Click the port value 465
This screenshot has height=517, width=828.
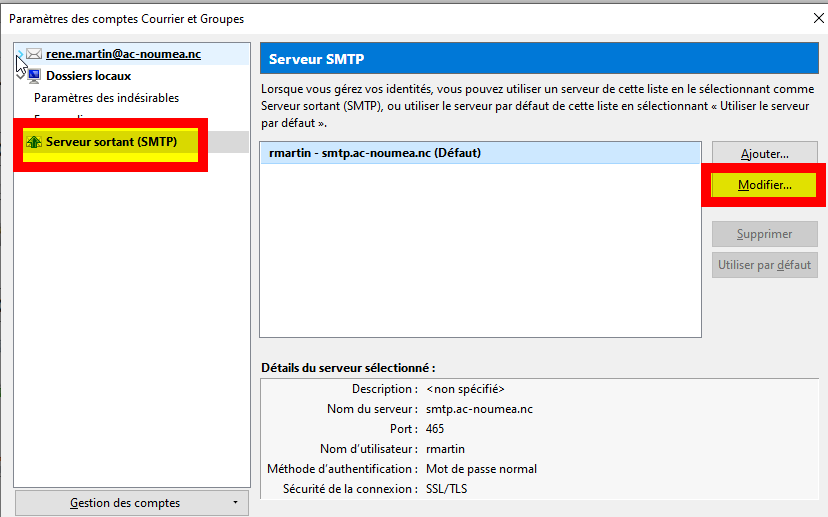click(435, 429)
